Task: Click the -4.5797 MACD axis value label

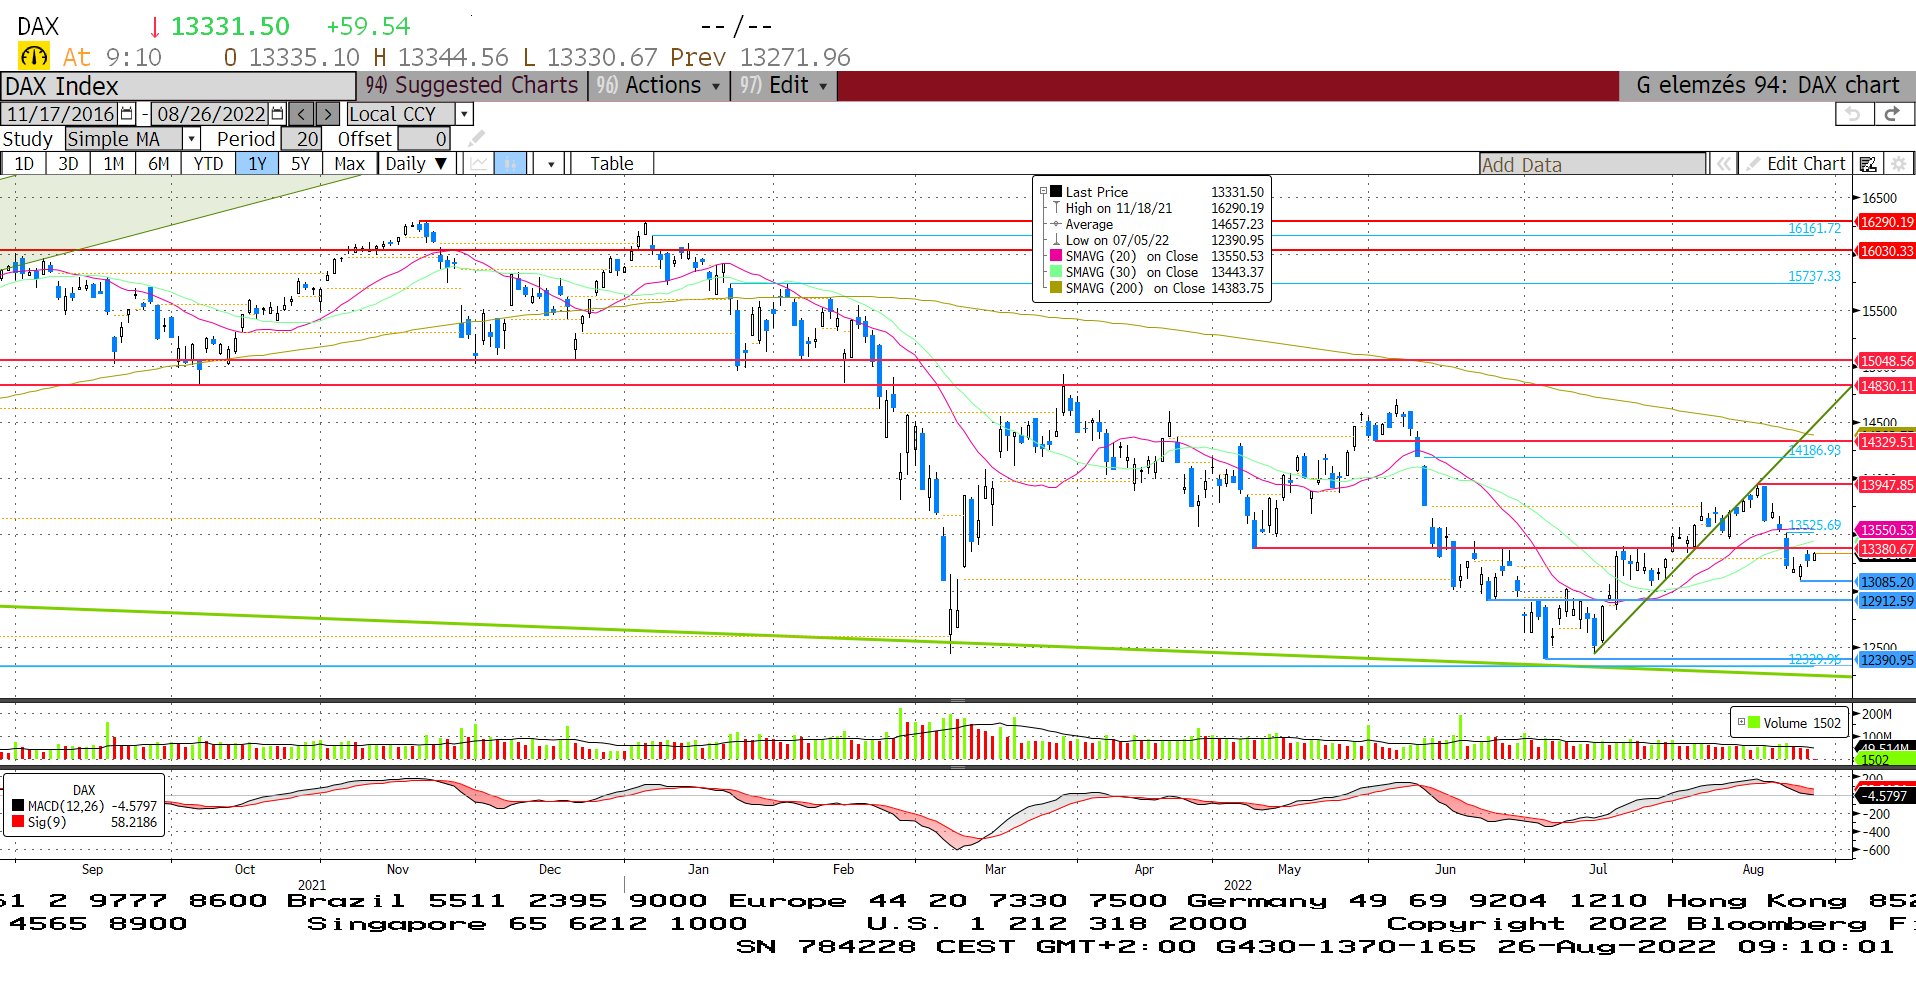Action: point(1885,796)
